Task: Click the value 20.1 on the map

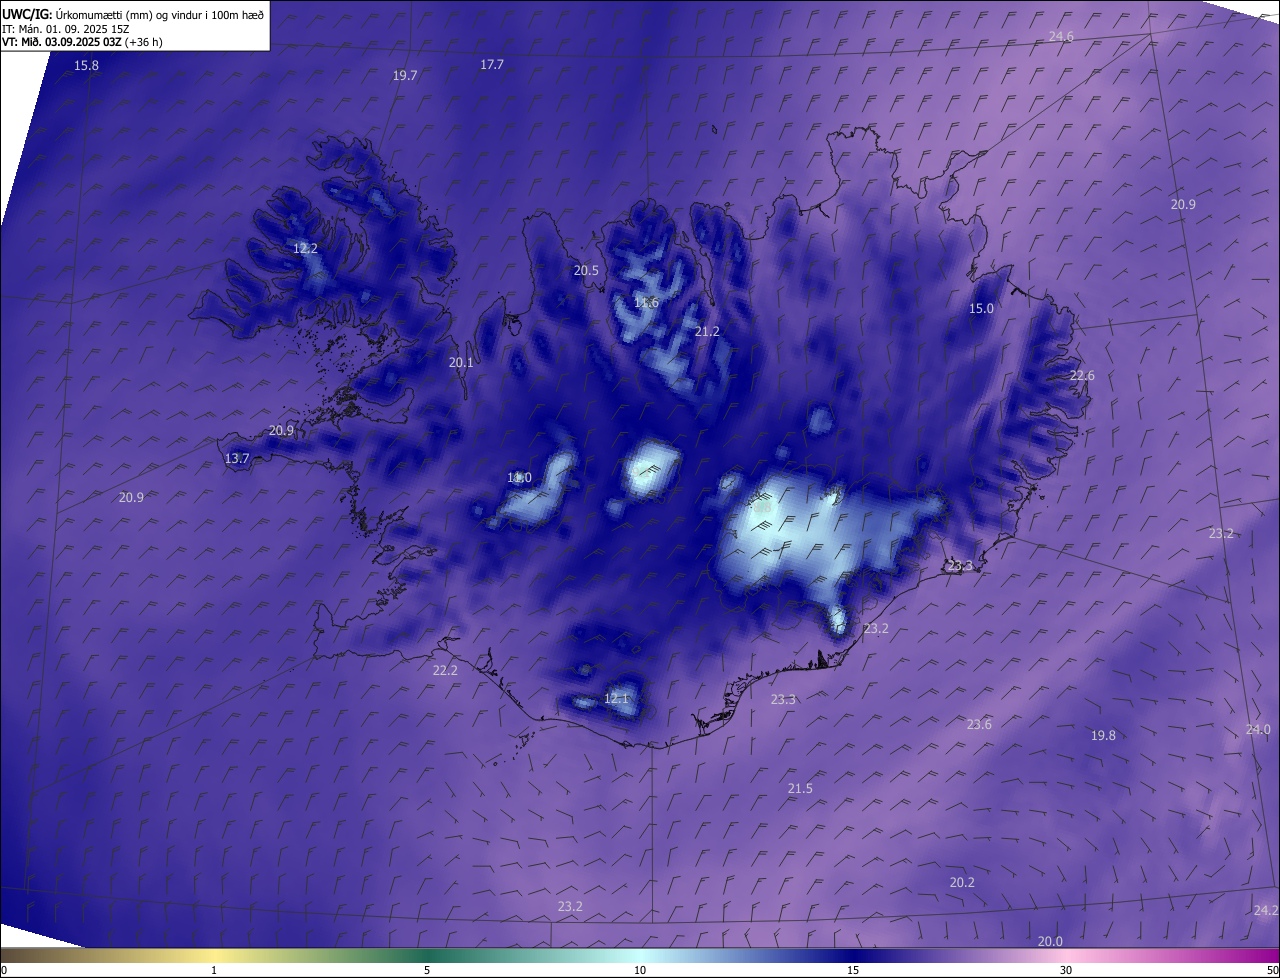Action: click(x=461, y=363)
